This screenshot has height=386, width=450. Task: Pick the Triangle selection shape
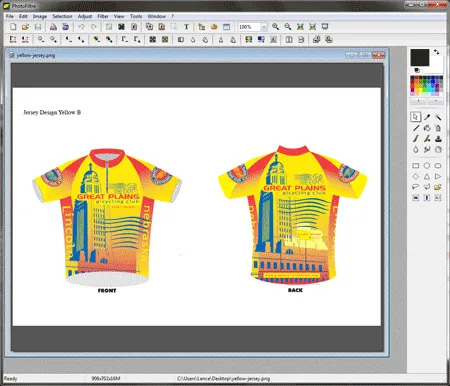[x=427, y=176]
